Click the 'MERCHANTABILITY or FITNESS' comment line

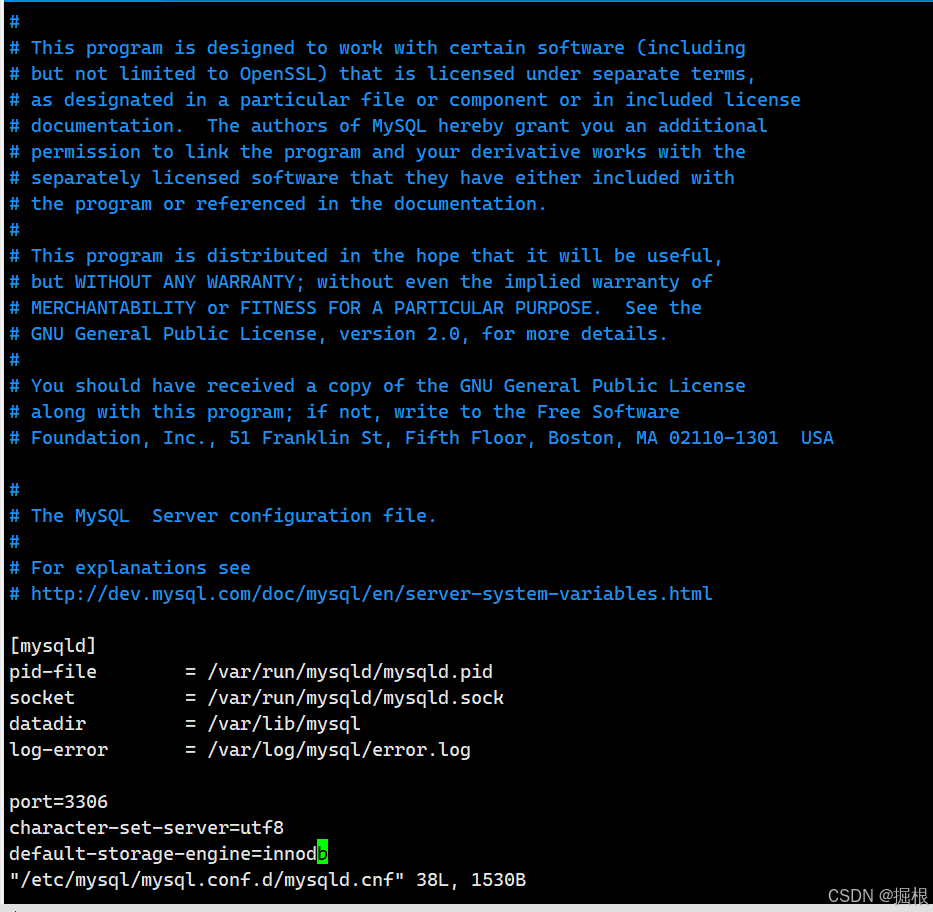pyautogui.click(x=356, y=308)
